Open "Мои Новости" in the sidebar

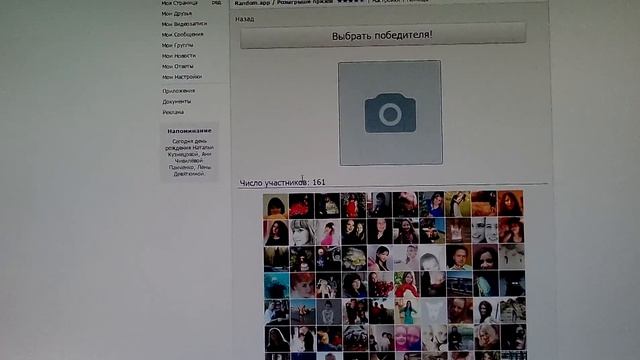[x=179, y=56]
